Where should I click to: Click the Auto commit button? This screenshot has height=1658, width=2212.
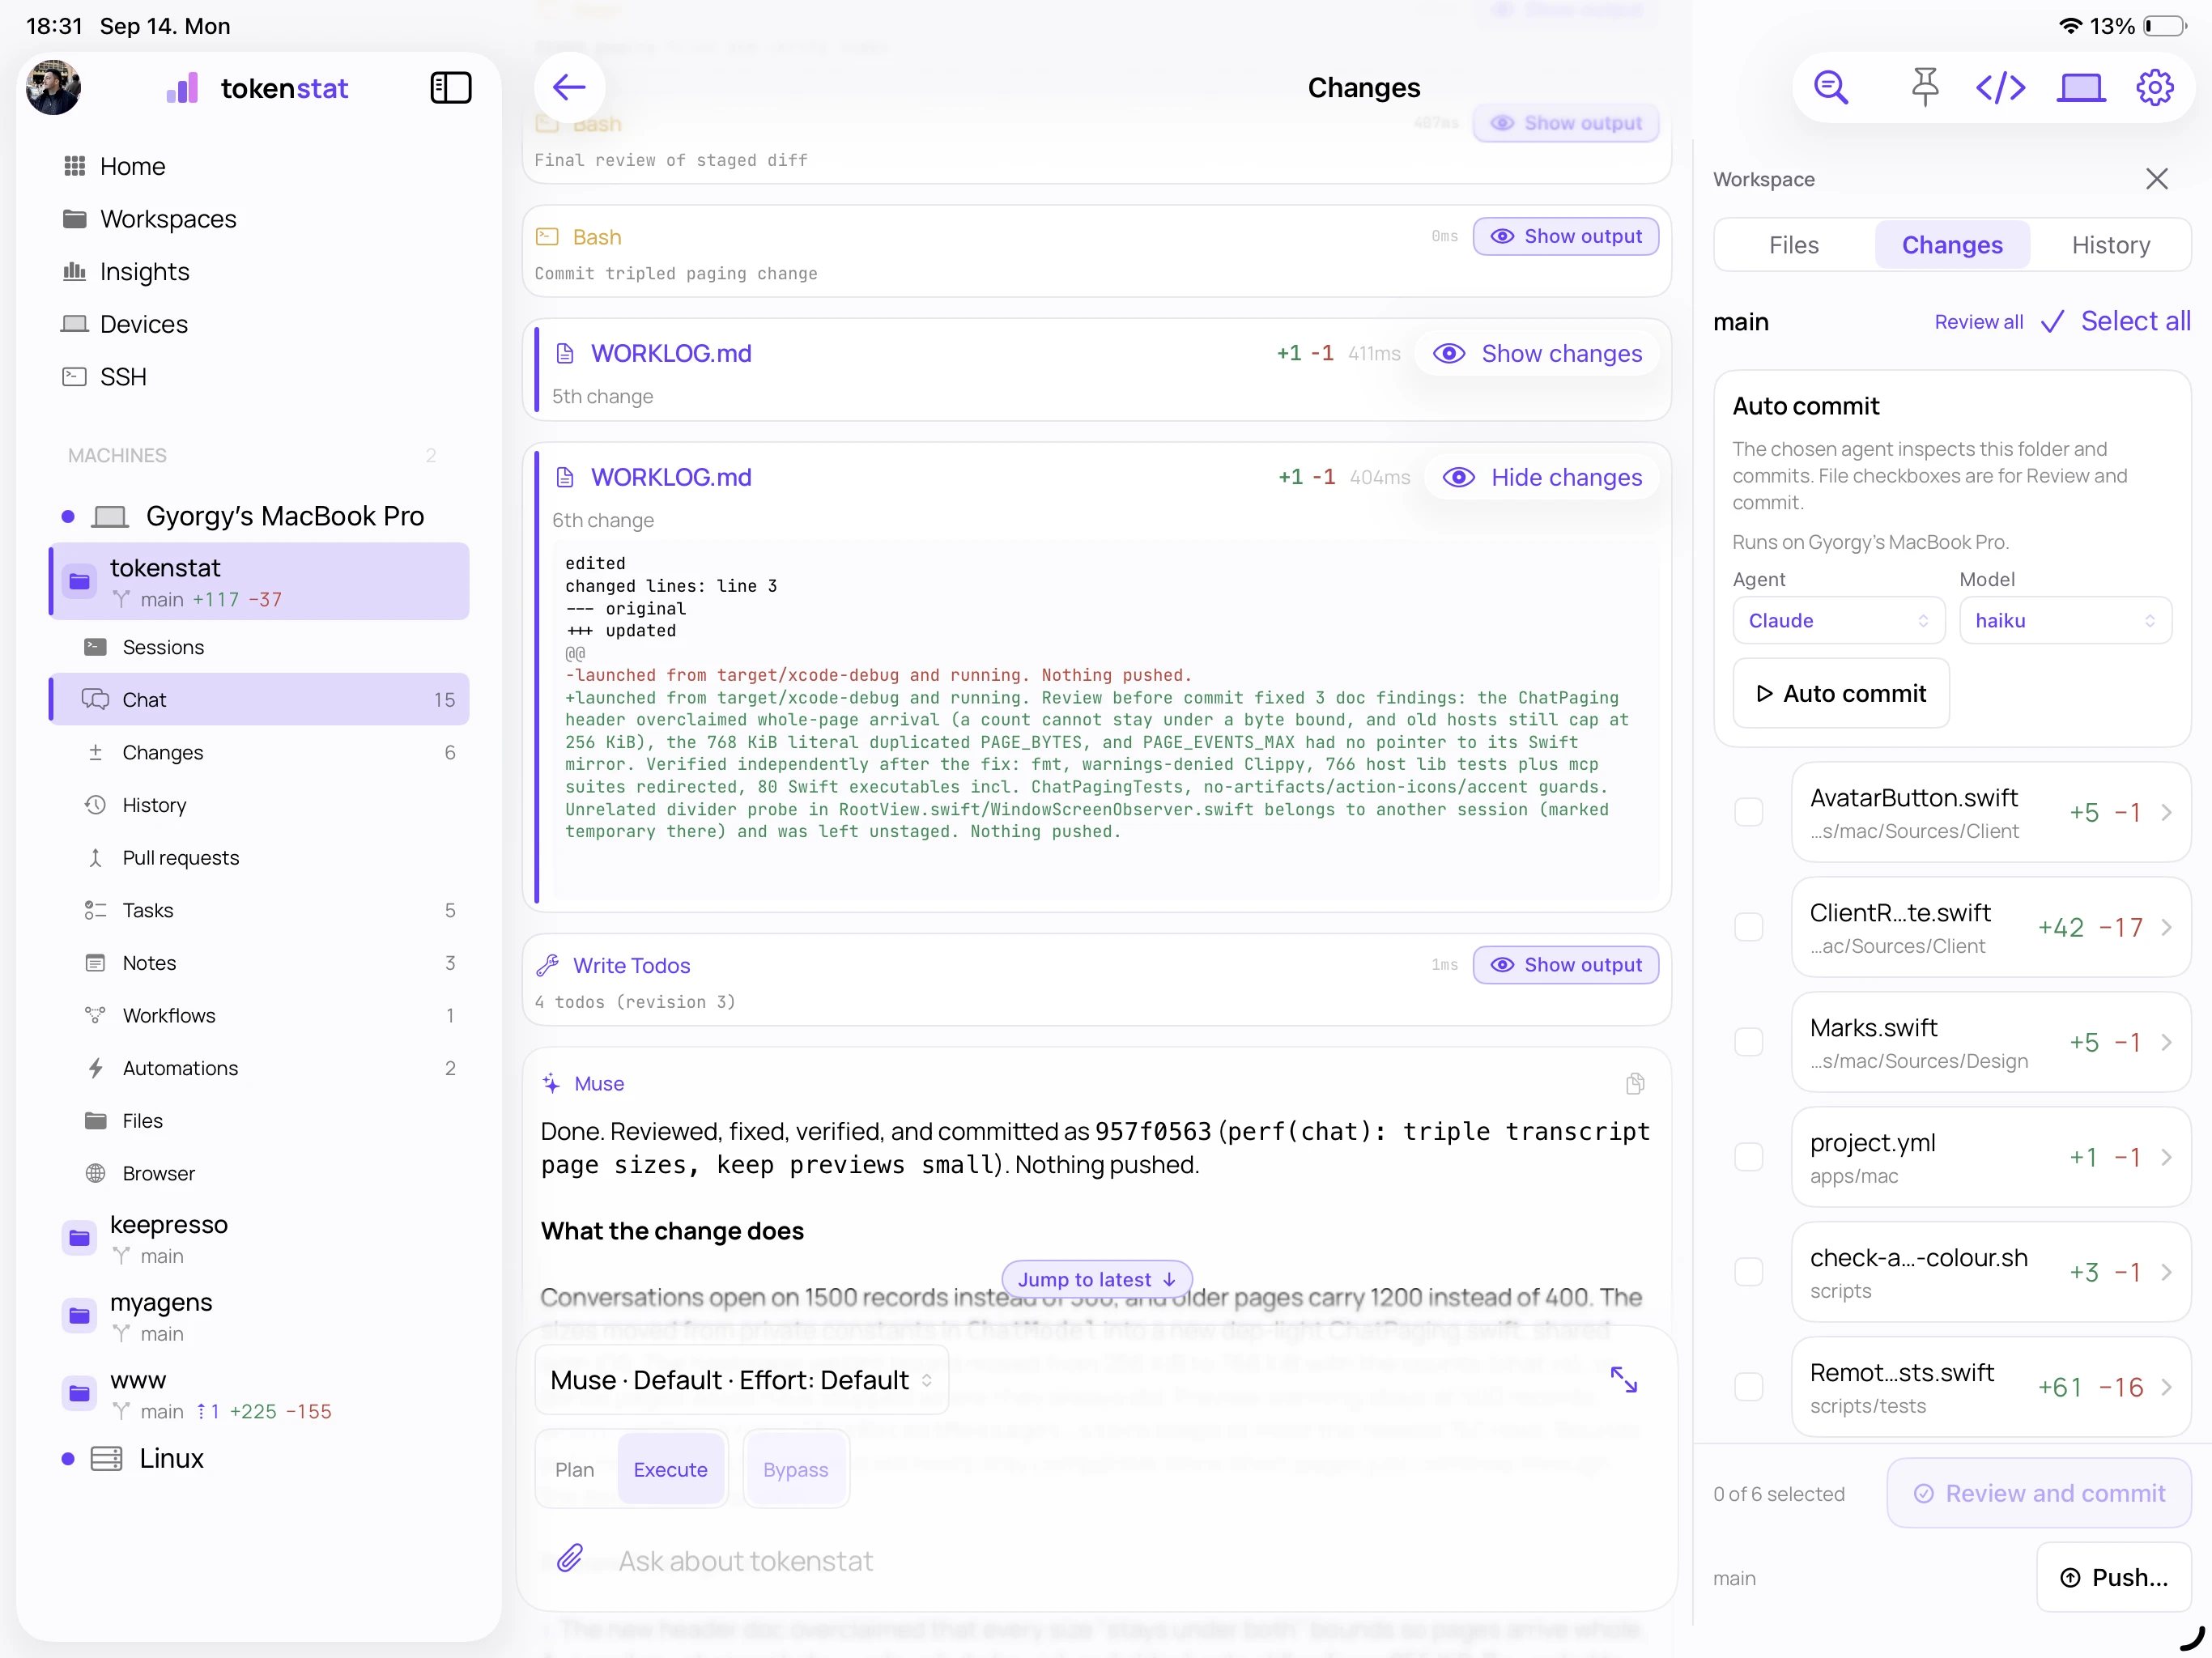1841,693
